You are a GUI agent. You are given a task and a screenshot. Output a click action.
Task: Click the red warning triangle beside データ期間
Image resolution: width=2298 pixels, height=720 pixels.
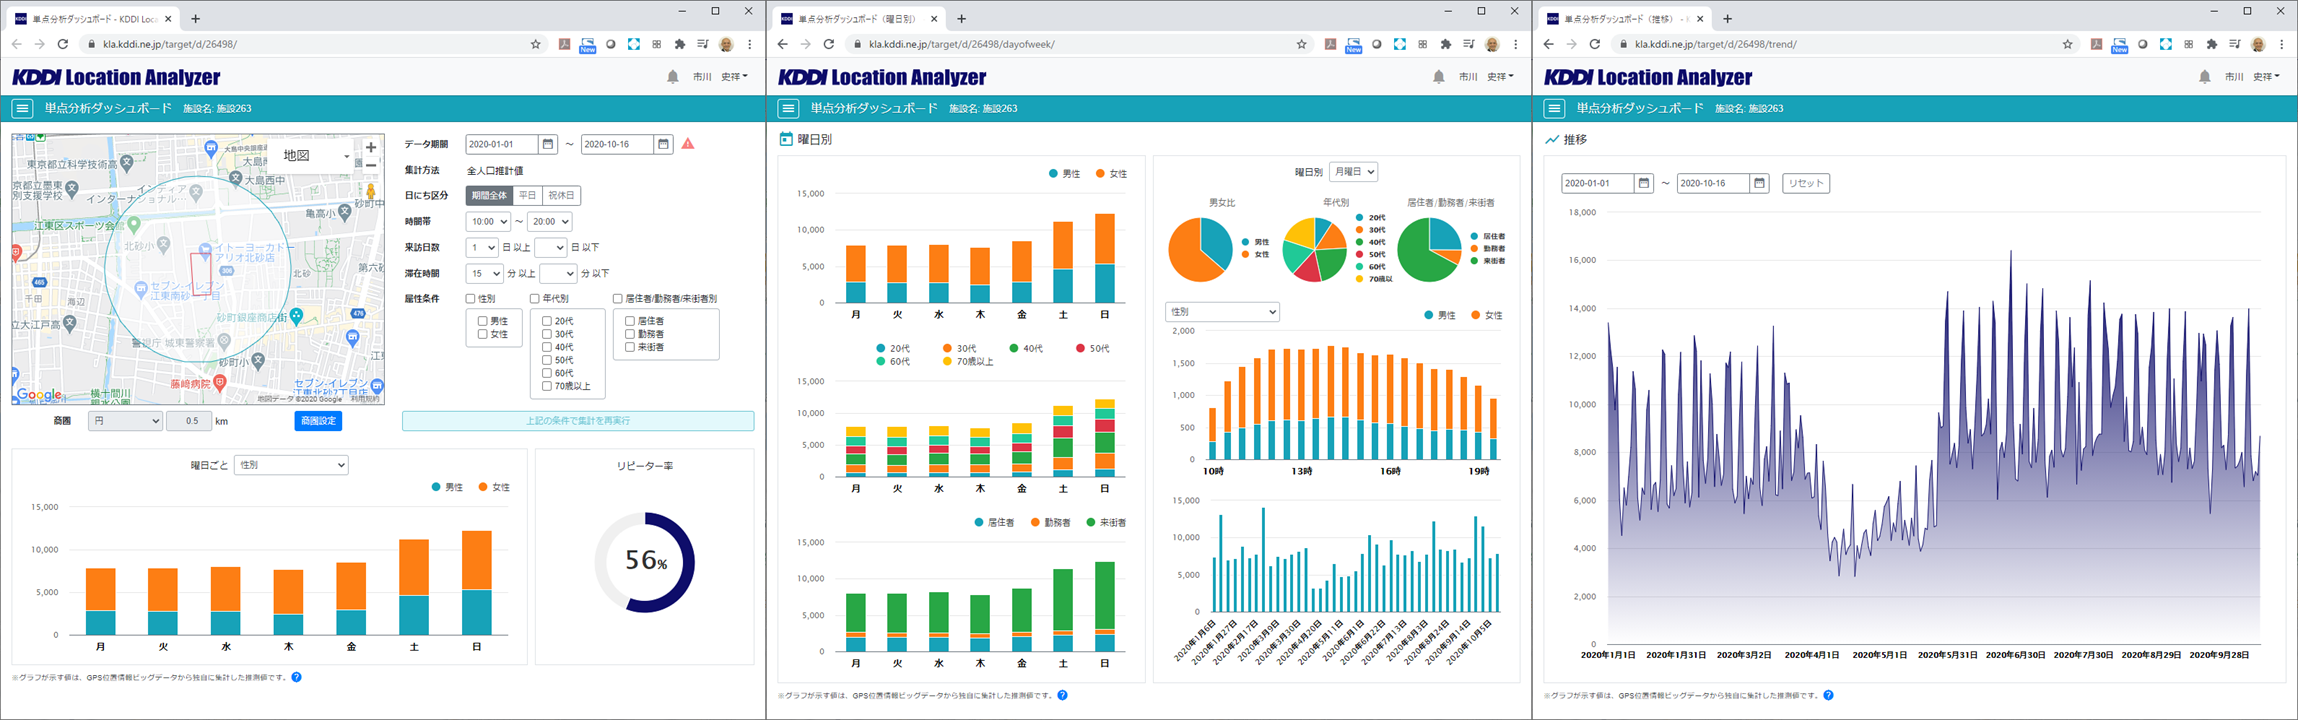(x=688, y=144)
